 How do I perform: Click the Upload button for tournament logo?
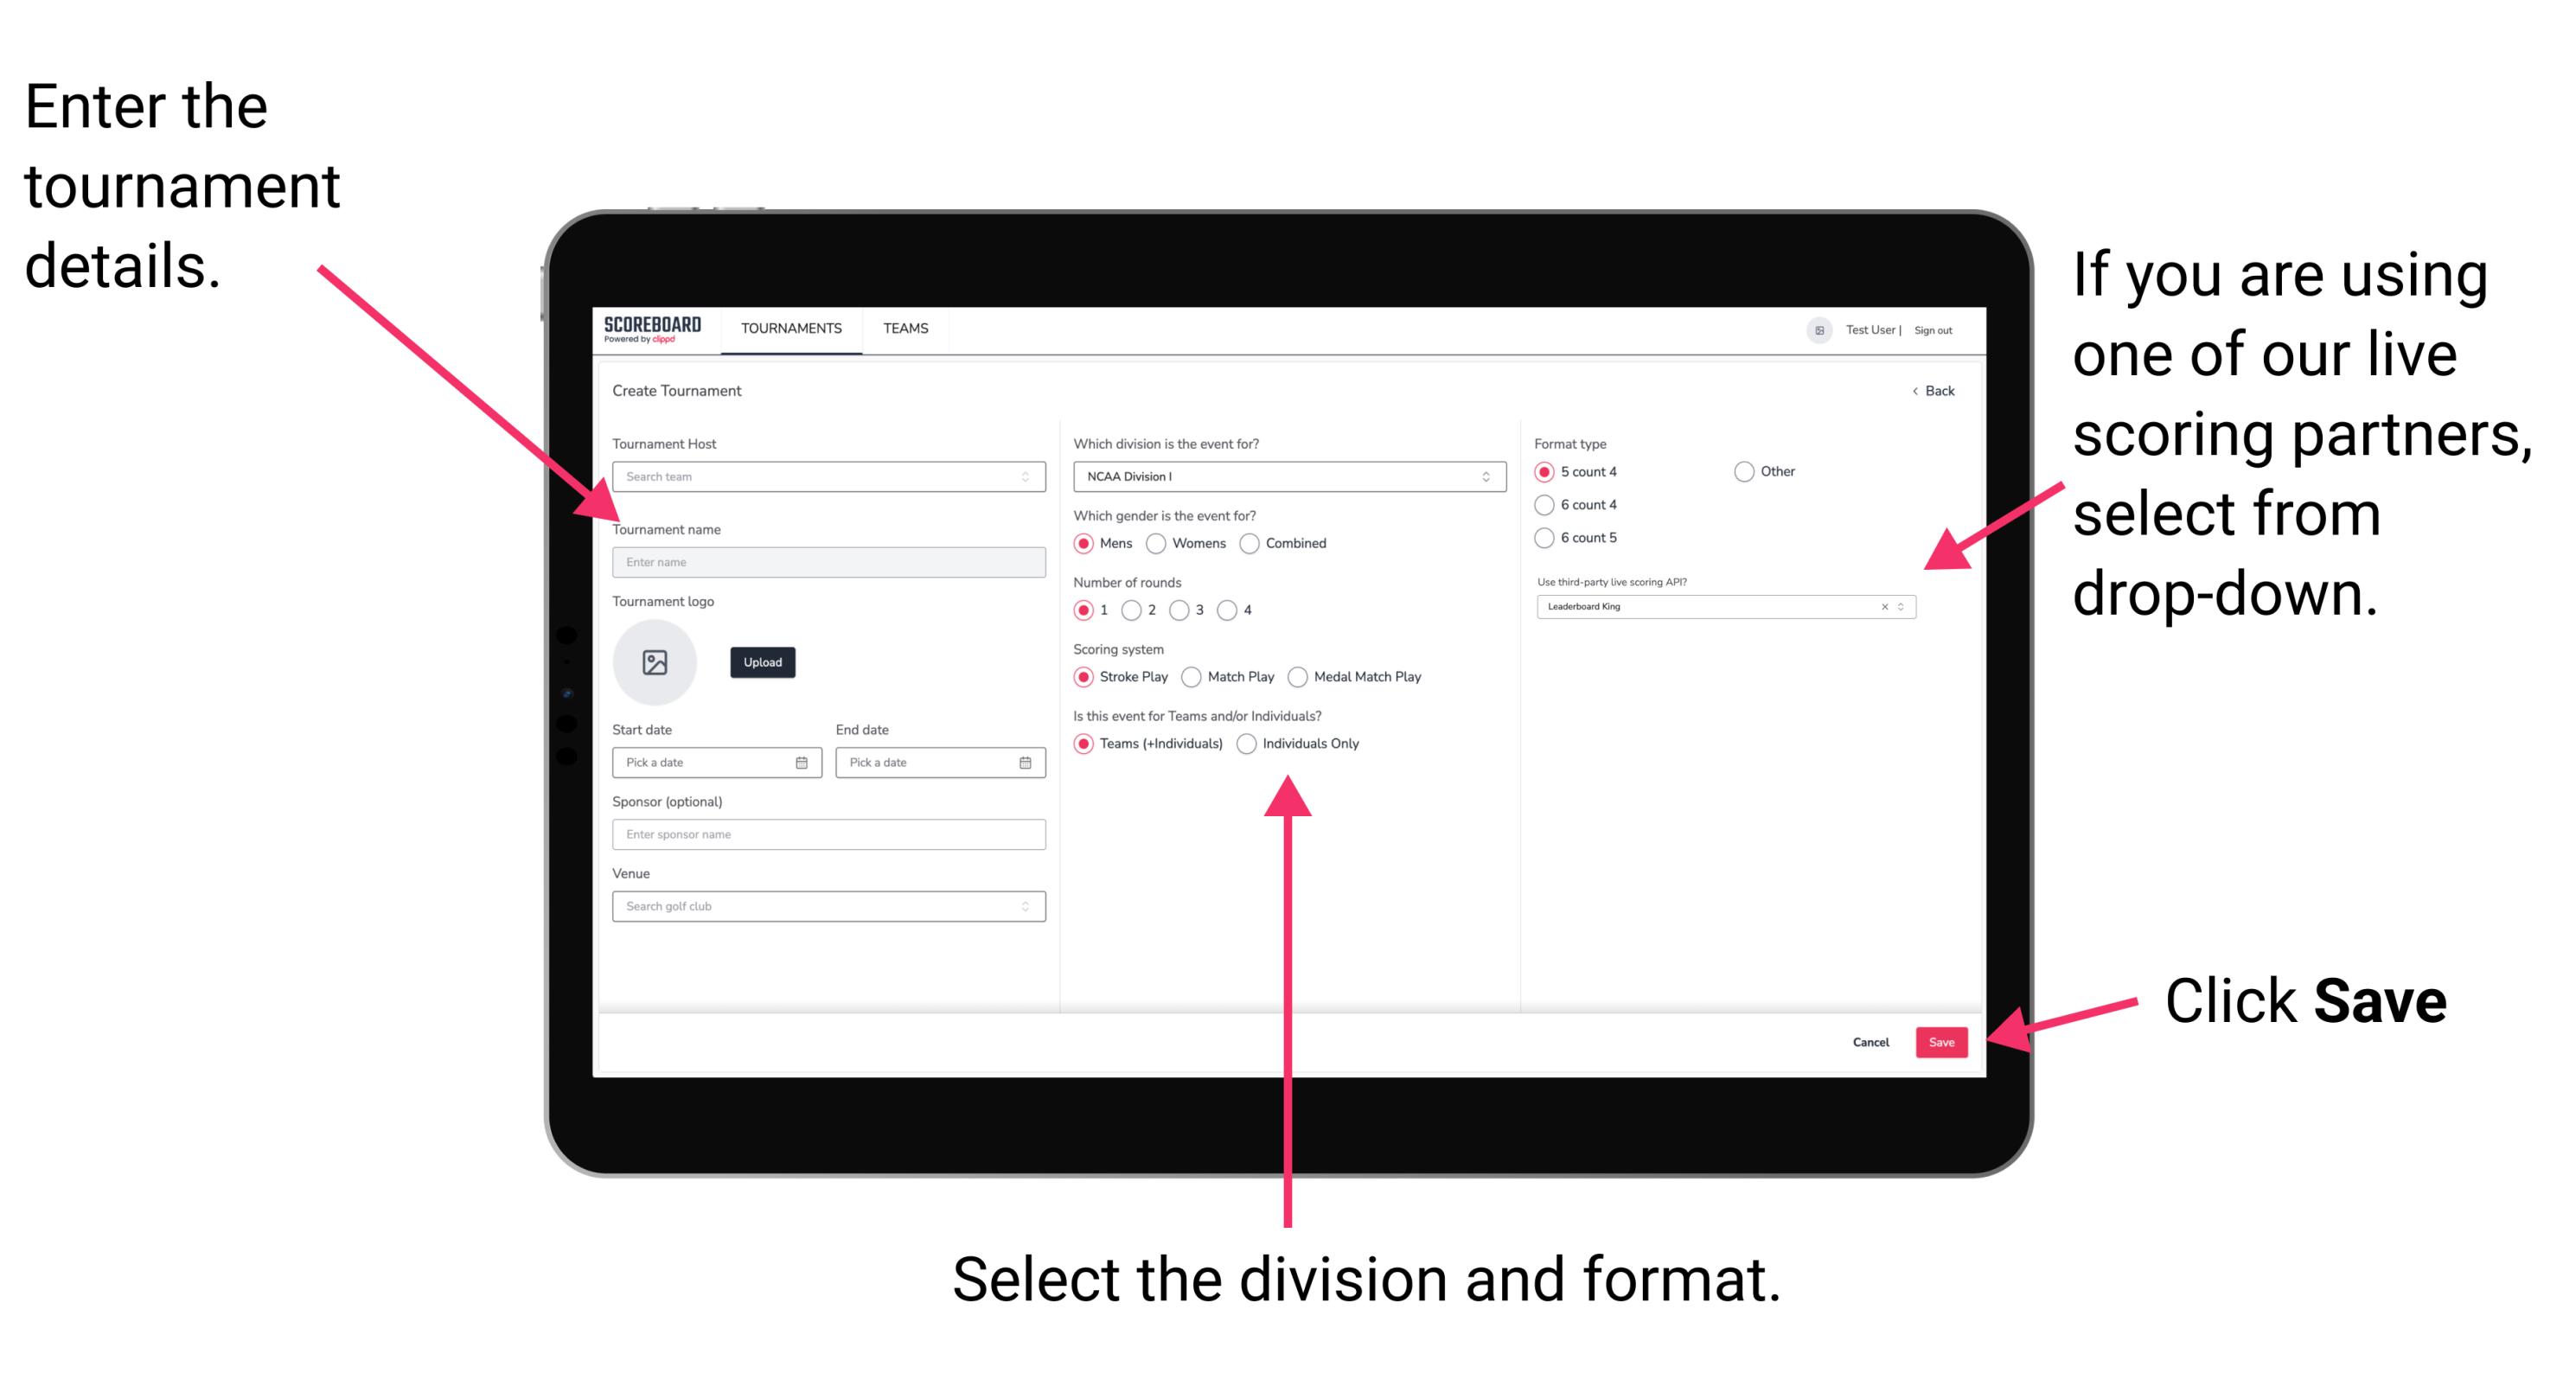tap(761, 662)
